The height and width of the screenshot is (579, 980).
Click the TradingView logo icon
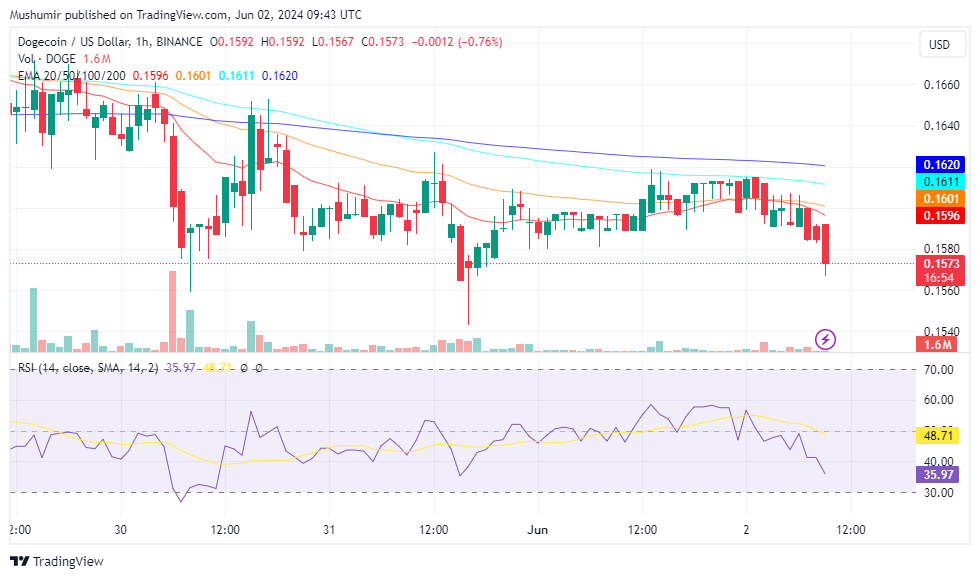(x=20, y=562)
